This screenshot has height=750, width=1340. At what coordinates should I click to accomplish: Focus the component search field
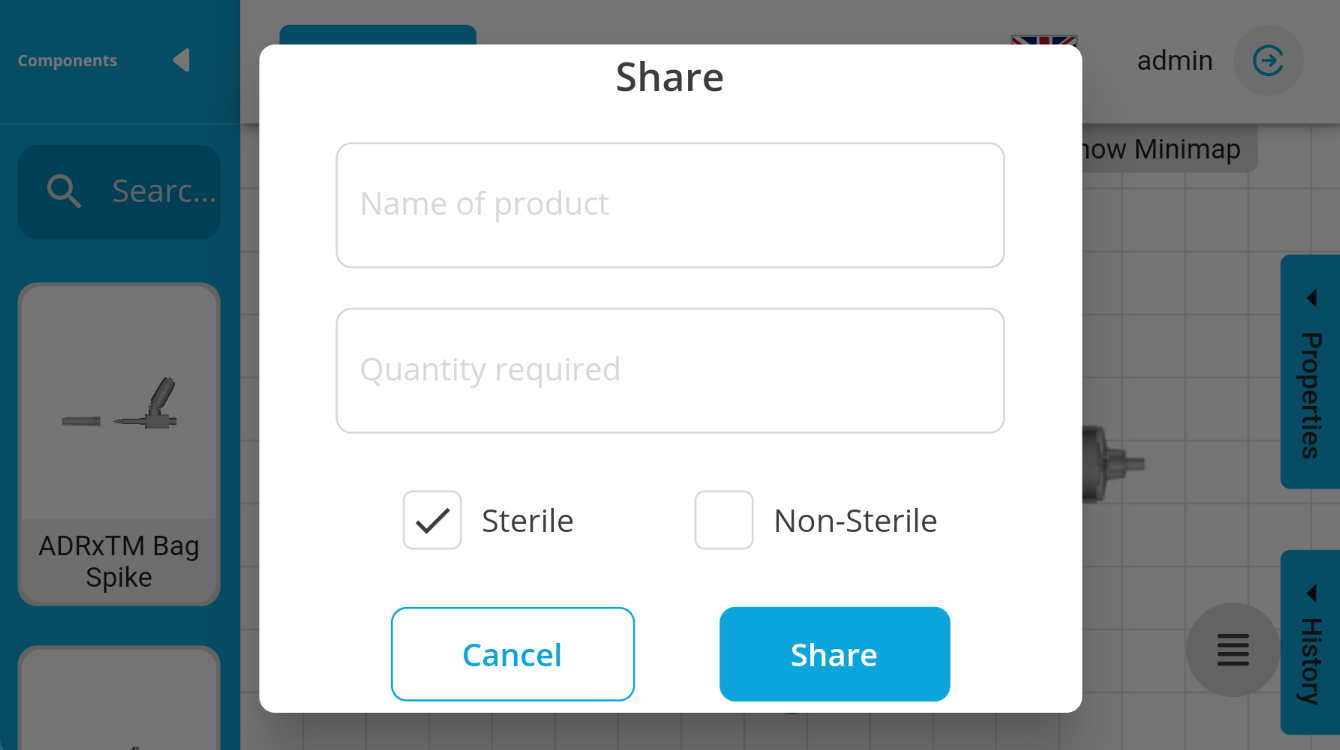[162, 191]
